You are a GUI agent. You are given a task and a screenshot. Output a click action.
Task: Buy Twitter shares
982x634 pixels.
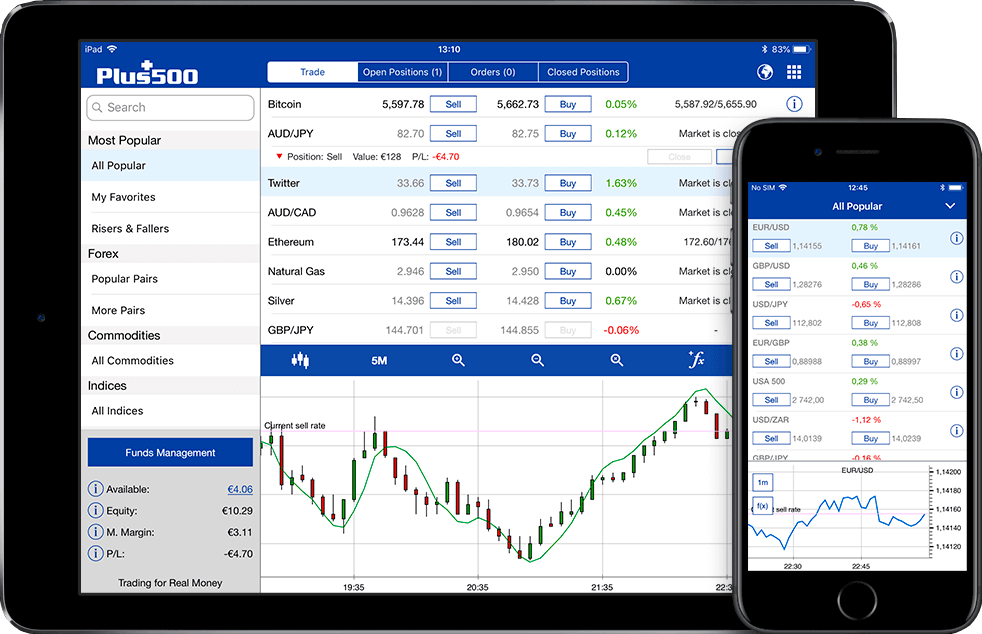click(568, 183)
